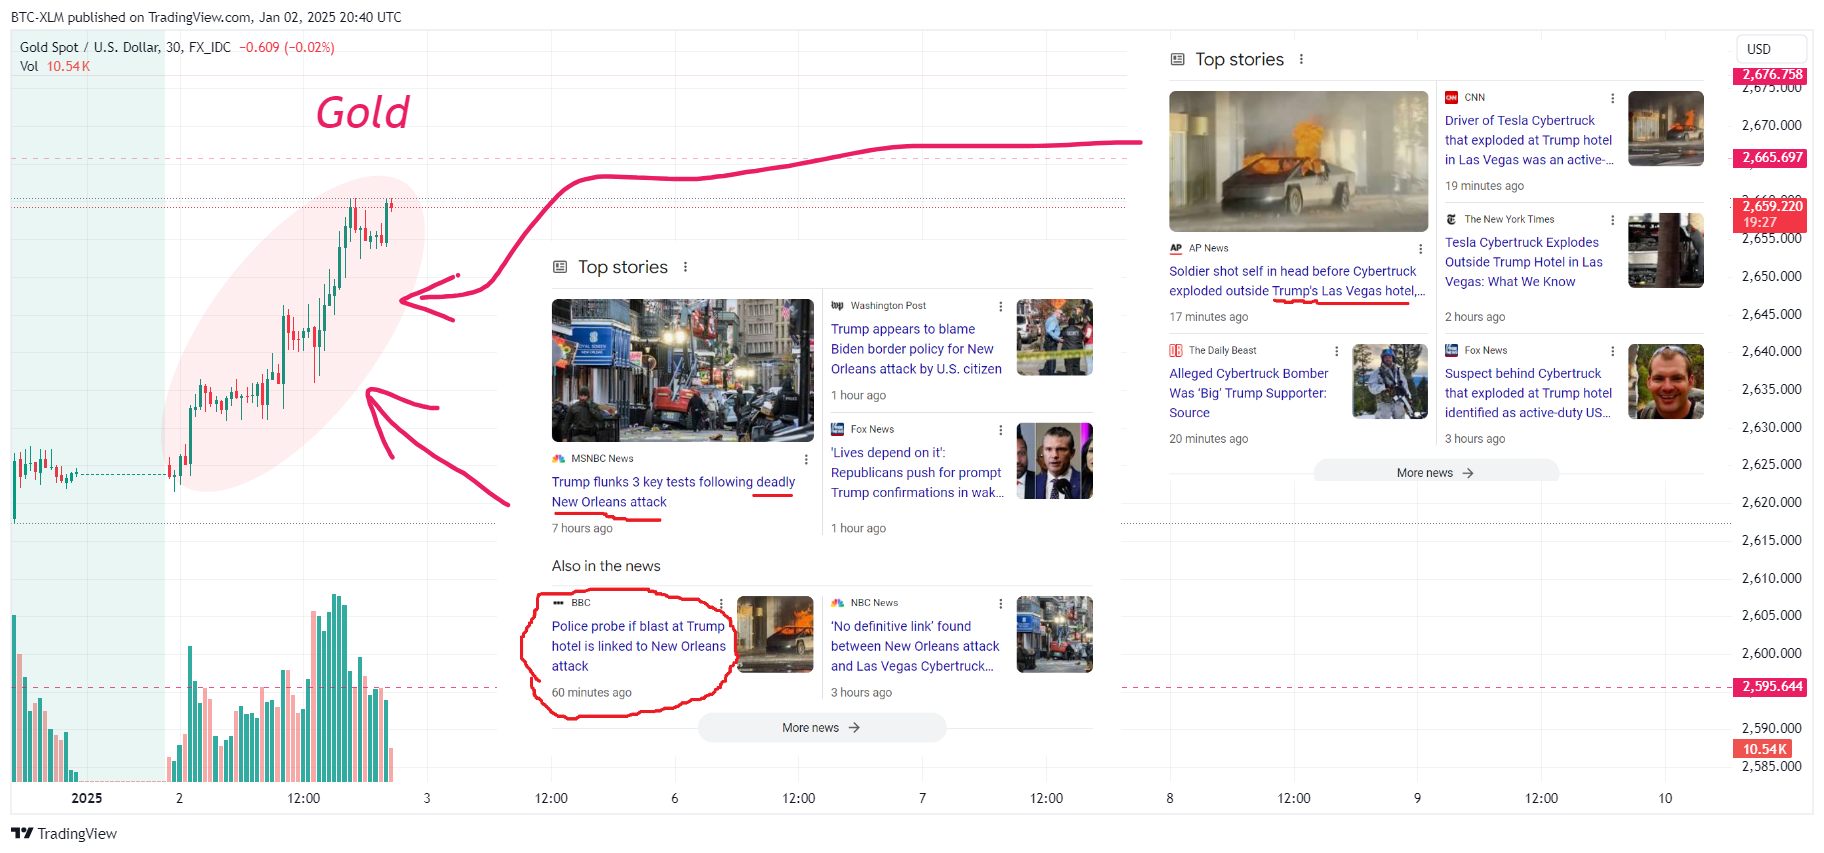Click the CNN source logo
Viewport: 1824px width, 853px height.
(1451, 97)
